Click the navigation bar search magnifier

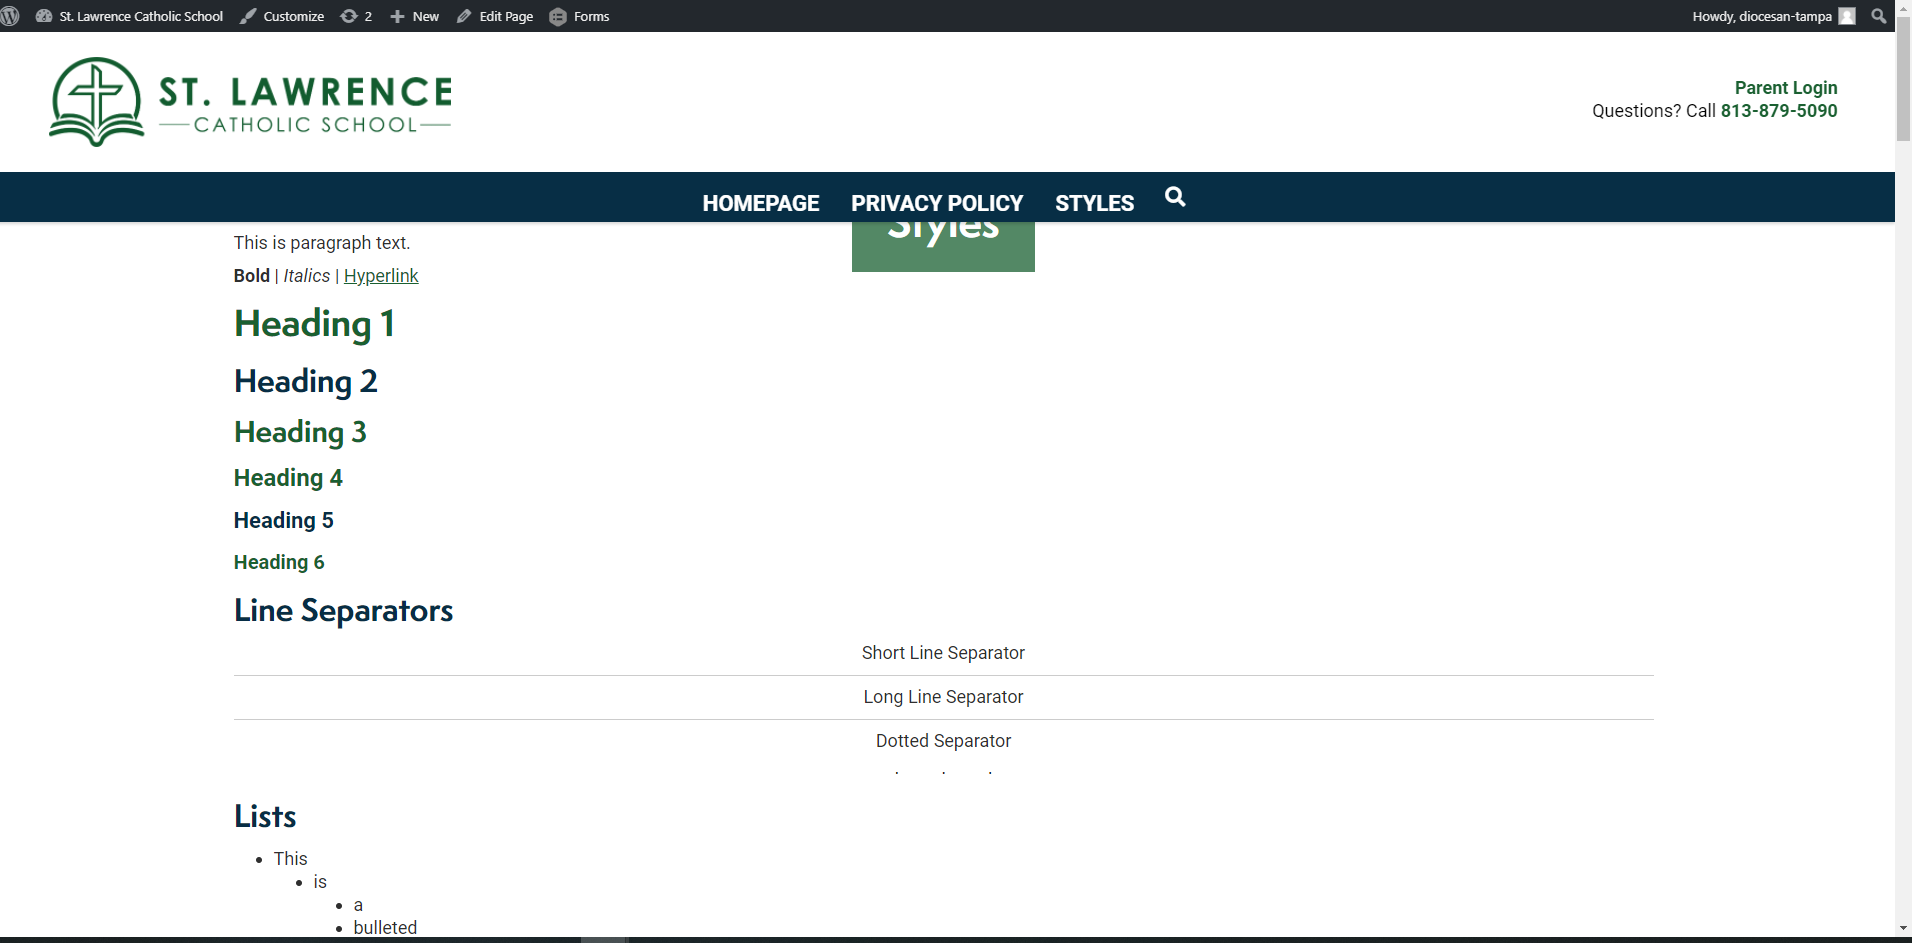[x=1175, y=197]
